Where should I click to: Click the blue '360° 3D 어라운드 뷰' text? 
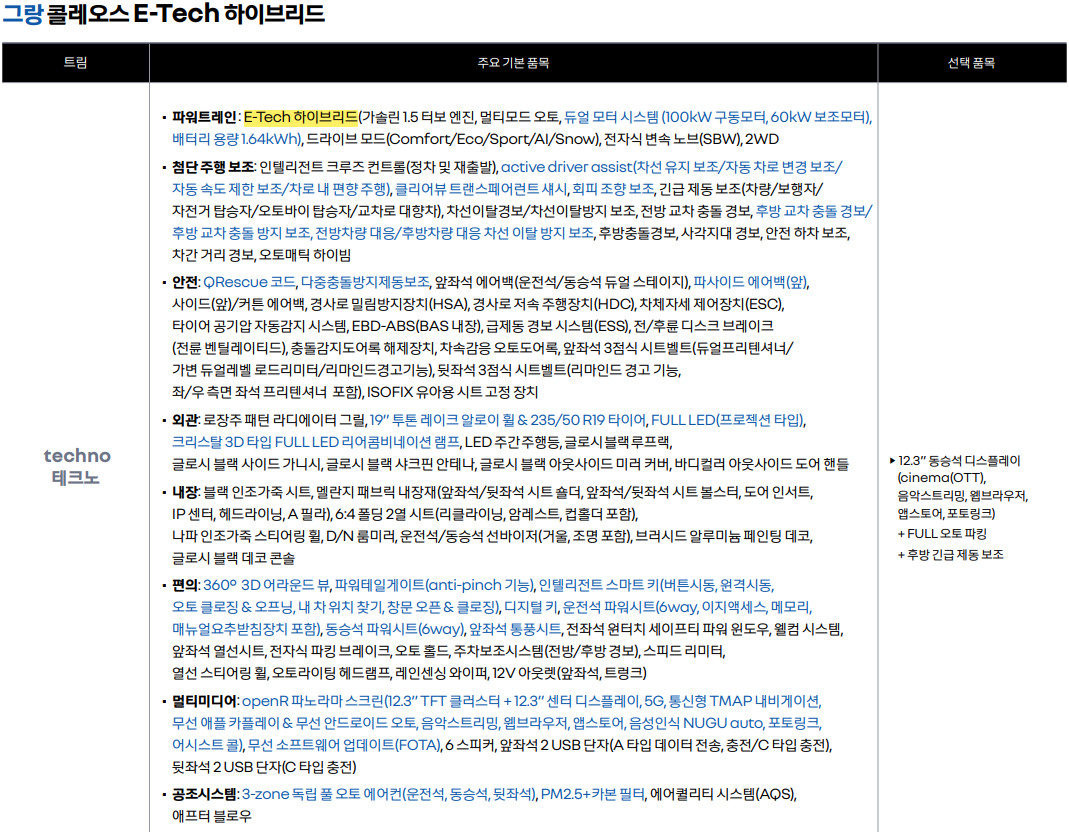point(266,585)
